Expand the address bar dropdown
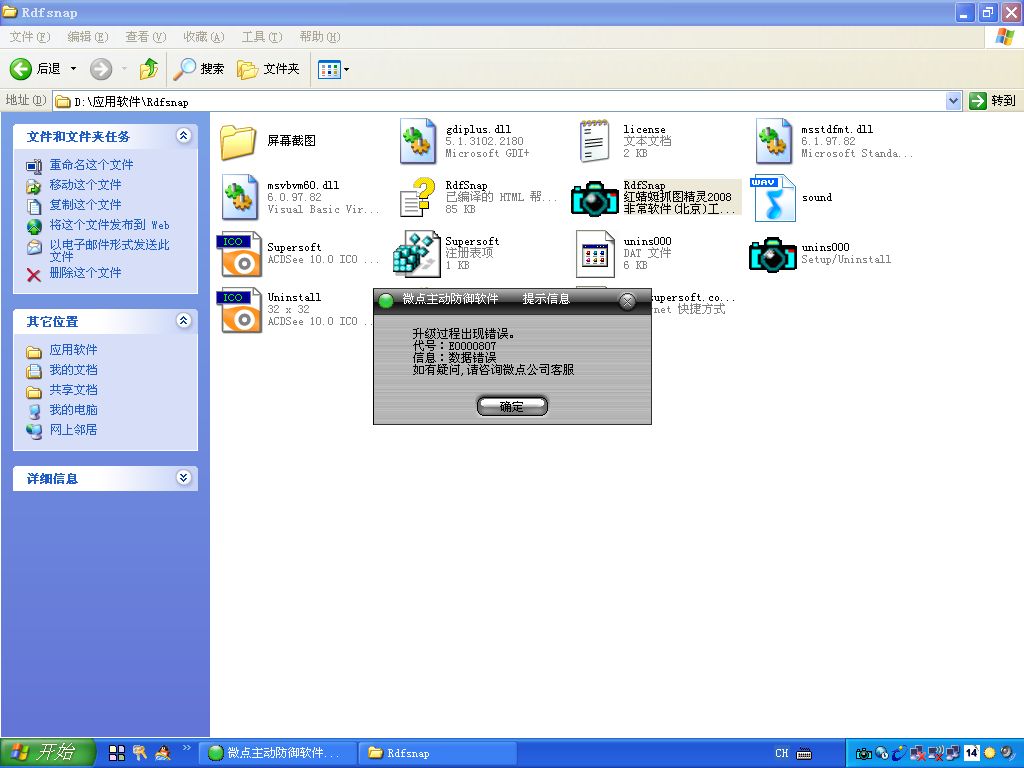 coord(953,101)
